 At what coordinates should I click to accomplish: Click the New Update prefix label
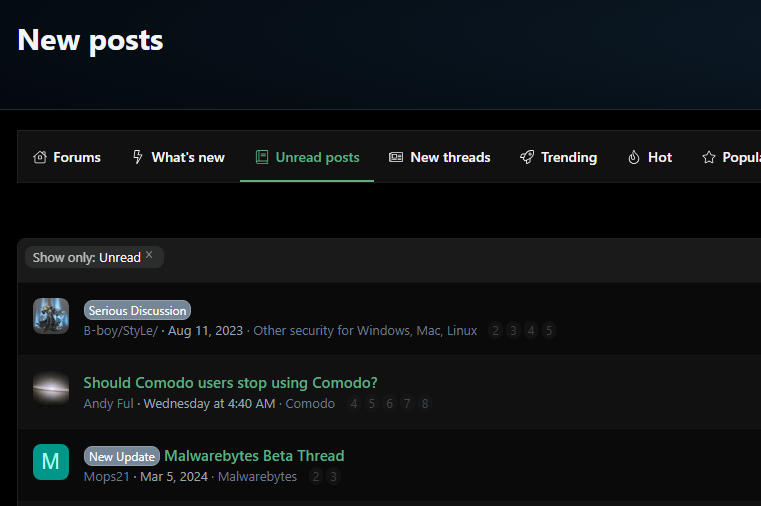122,457
